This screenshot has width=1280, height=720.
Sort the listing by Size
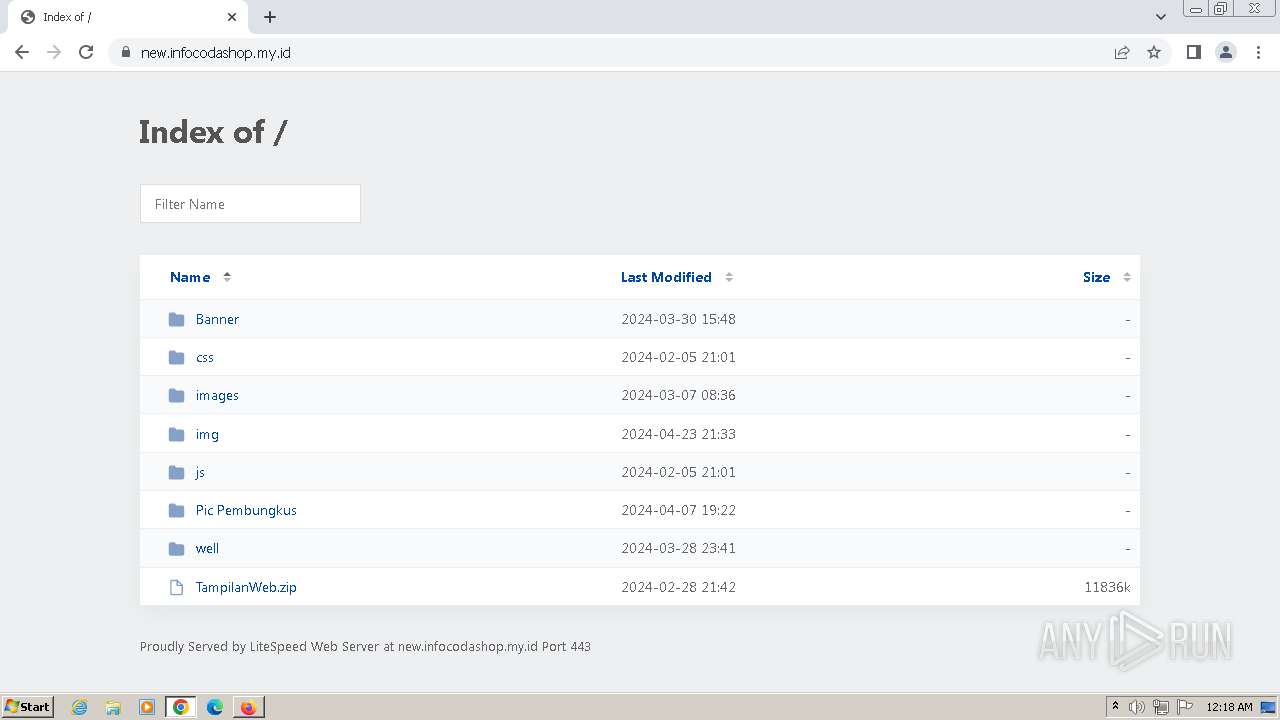[1096, 277]
